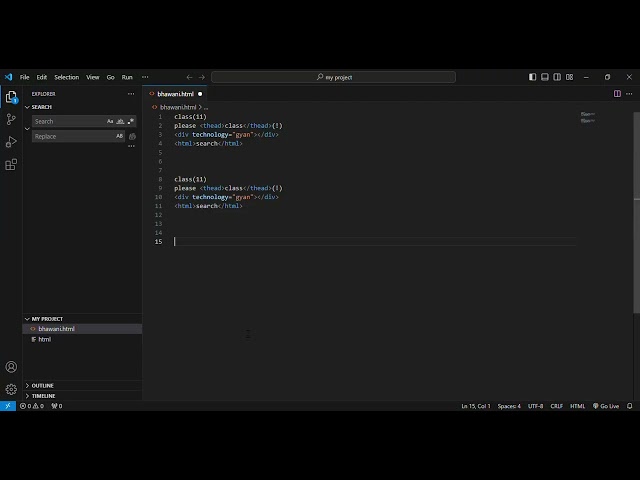Change language mode via HTML status
The height and width of the screenshot is (480, 640).
click(577, 406)
